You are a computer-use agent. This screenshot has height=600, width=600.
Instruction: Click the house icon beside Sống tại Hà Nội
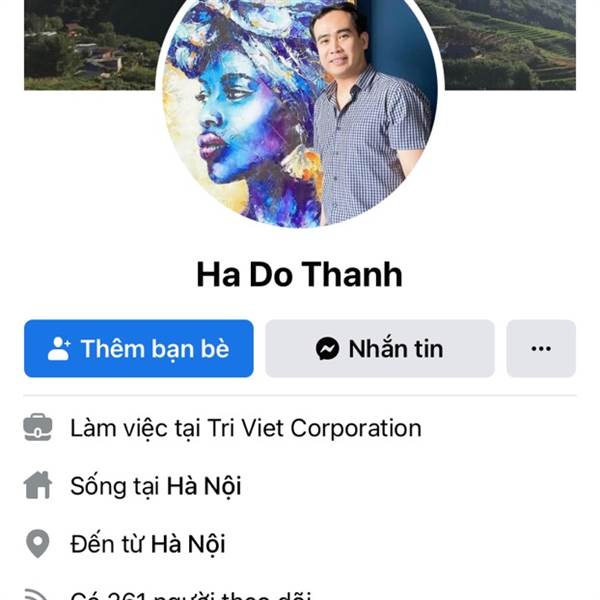point(38,485)
